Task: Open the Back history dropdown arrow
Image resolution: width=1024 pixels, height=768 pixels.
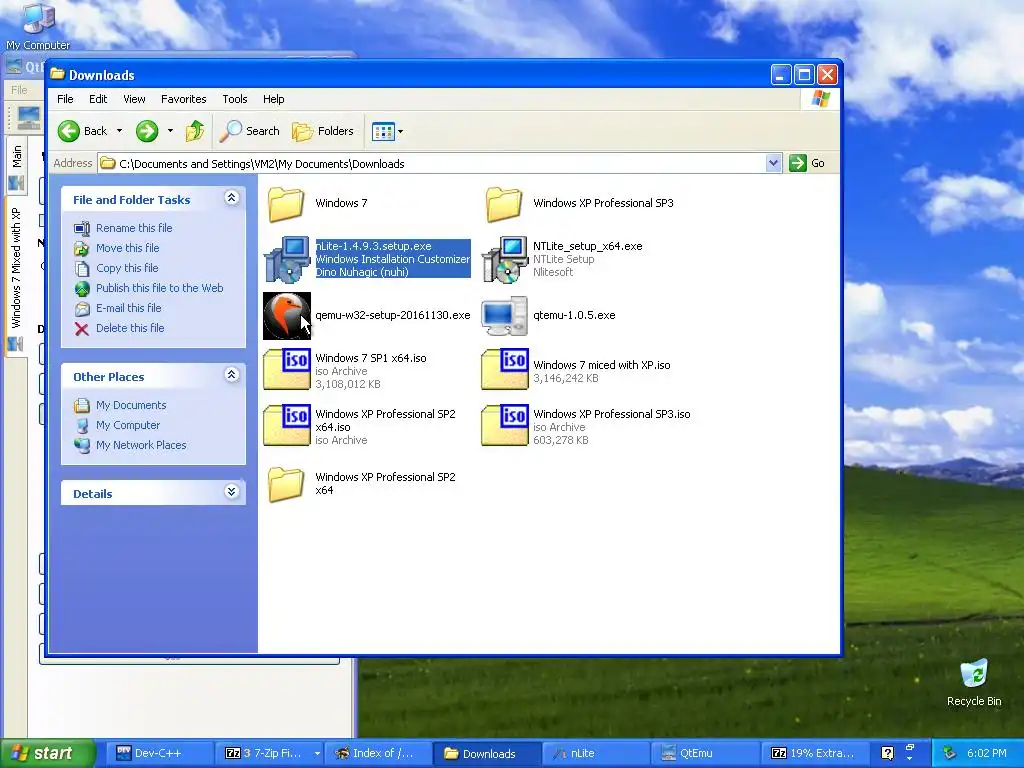Action: tap(119, 131)
